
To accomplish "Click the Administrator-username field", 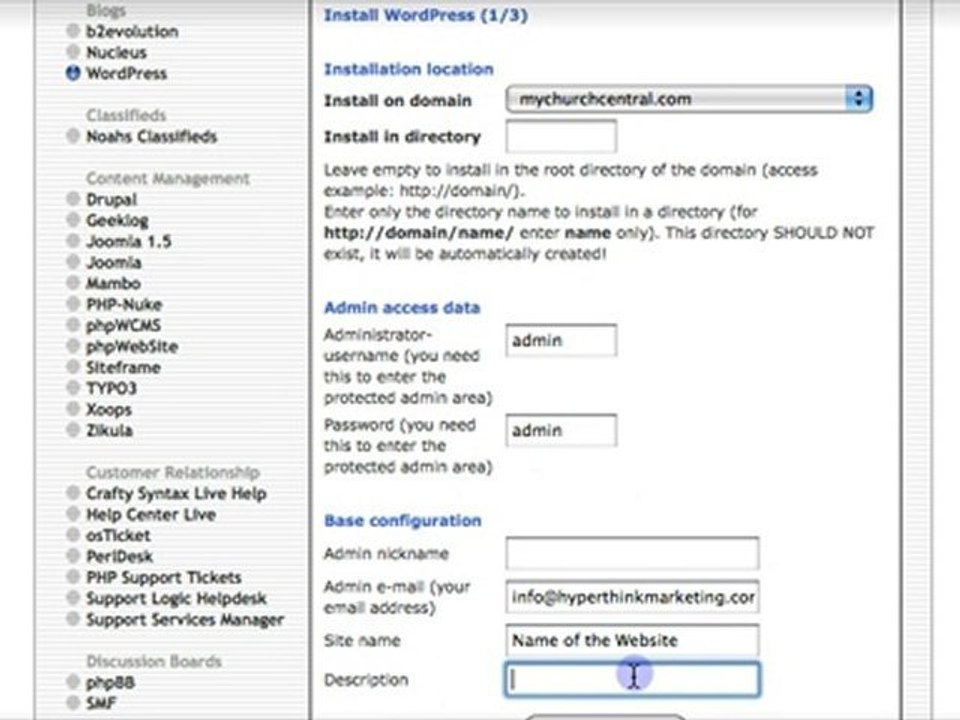I will (x=561, y=340).
